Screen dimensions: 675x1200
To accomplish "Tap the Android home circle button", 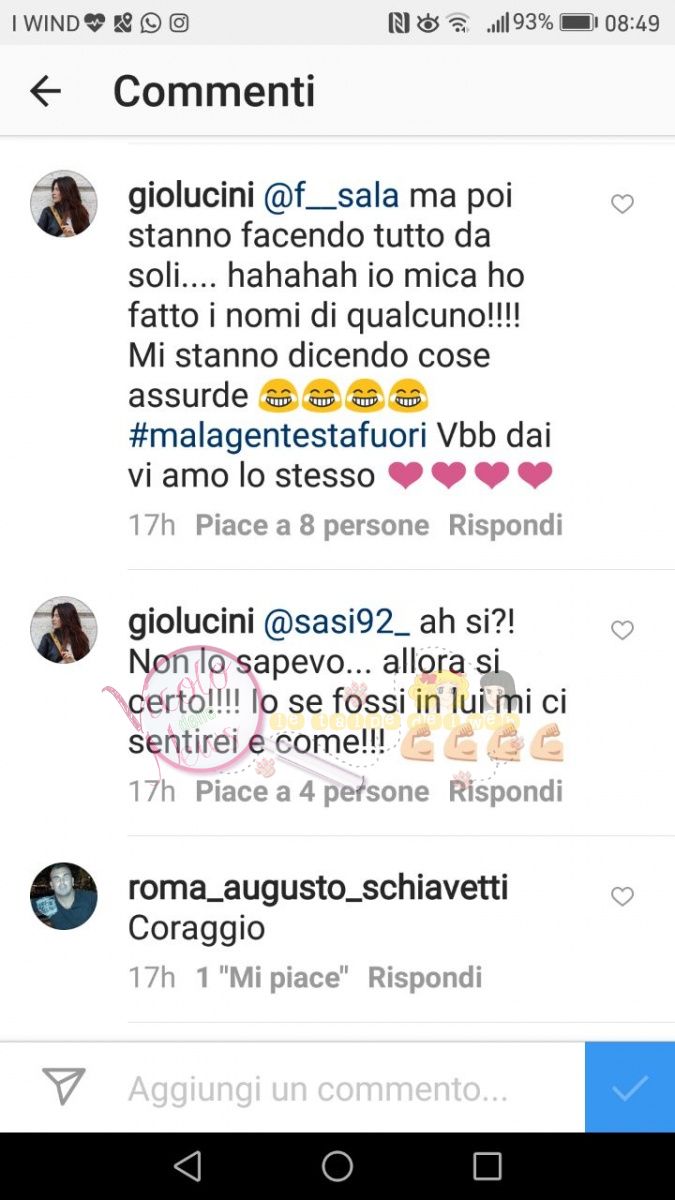I will [x=337, y=1166].
